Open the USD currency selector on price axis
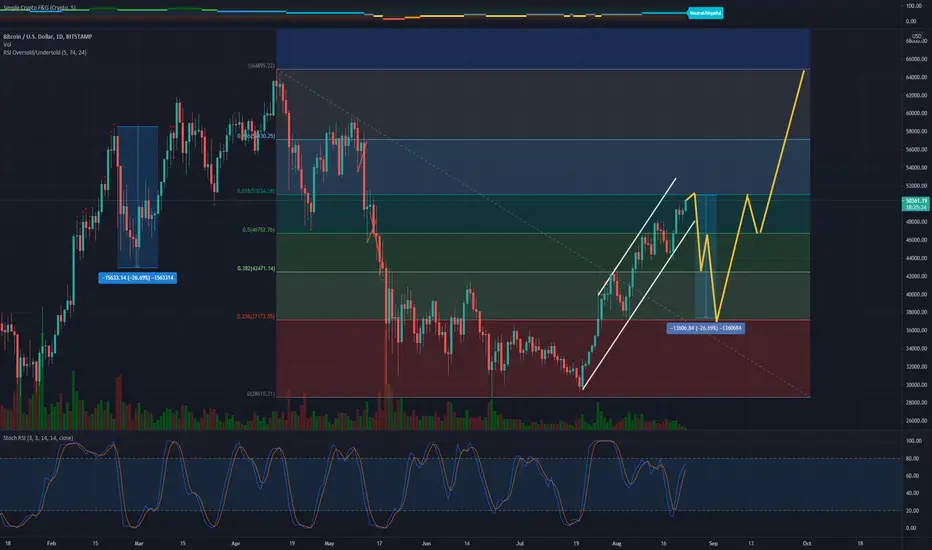The height and width of the screenshot is (550, 932). (x=917, y=36)
